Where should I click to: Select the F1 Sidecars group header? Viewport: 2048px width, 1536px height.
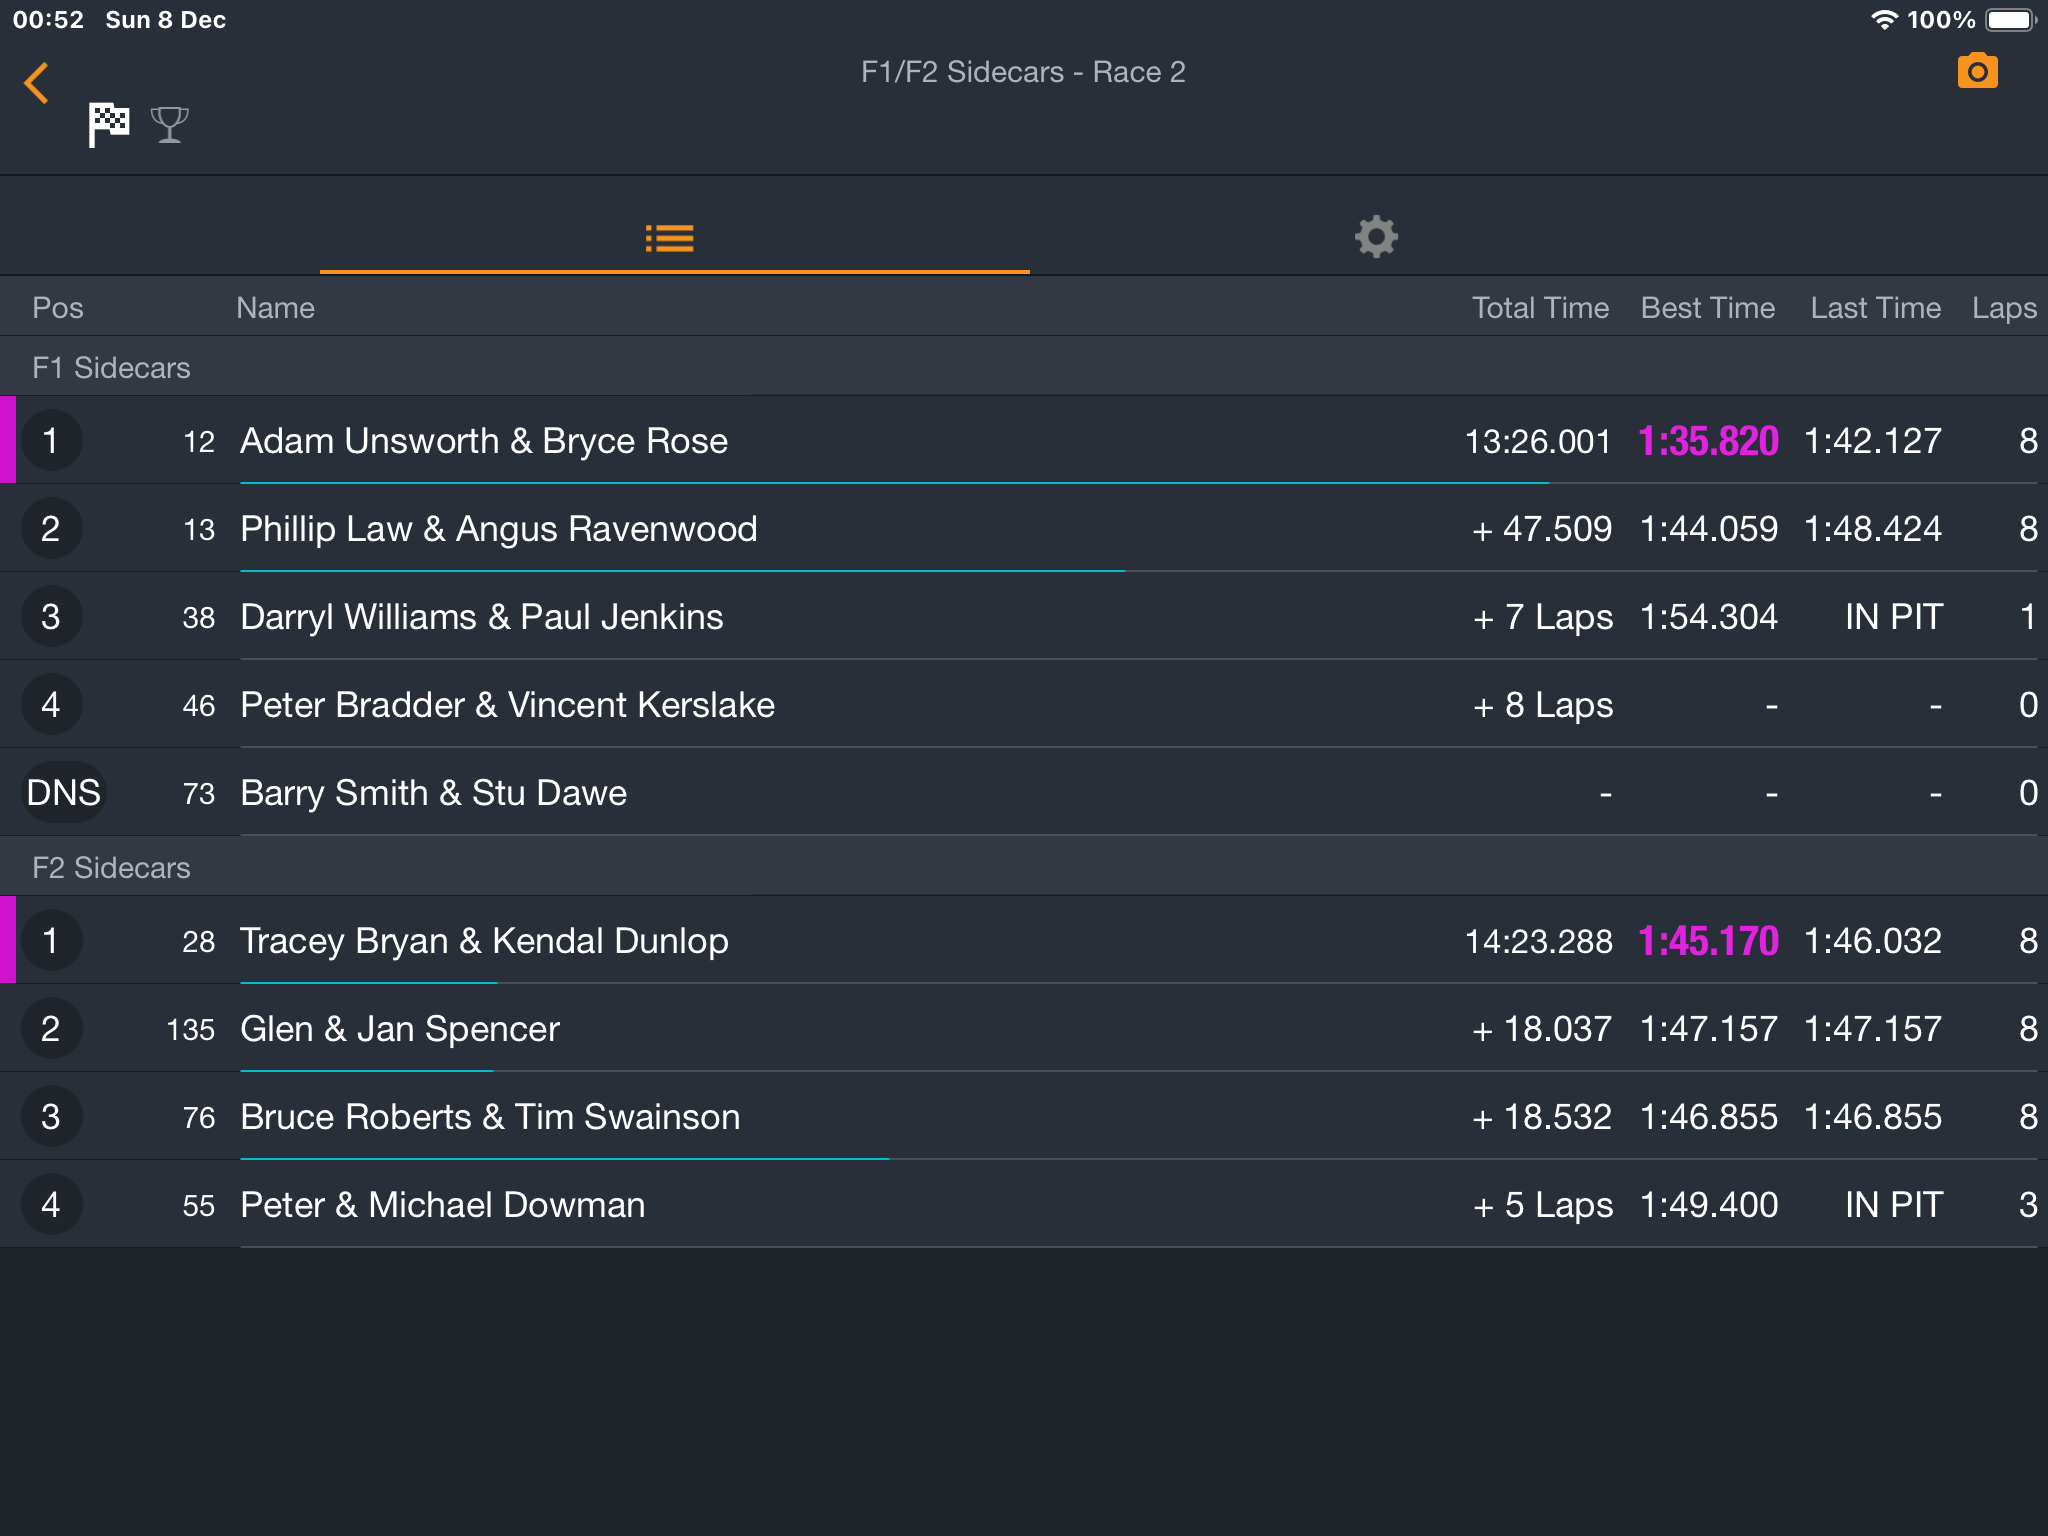1024,367
